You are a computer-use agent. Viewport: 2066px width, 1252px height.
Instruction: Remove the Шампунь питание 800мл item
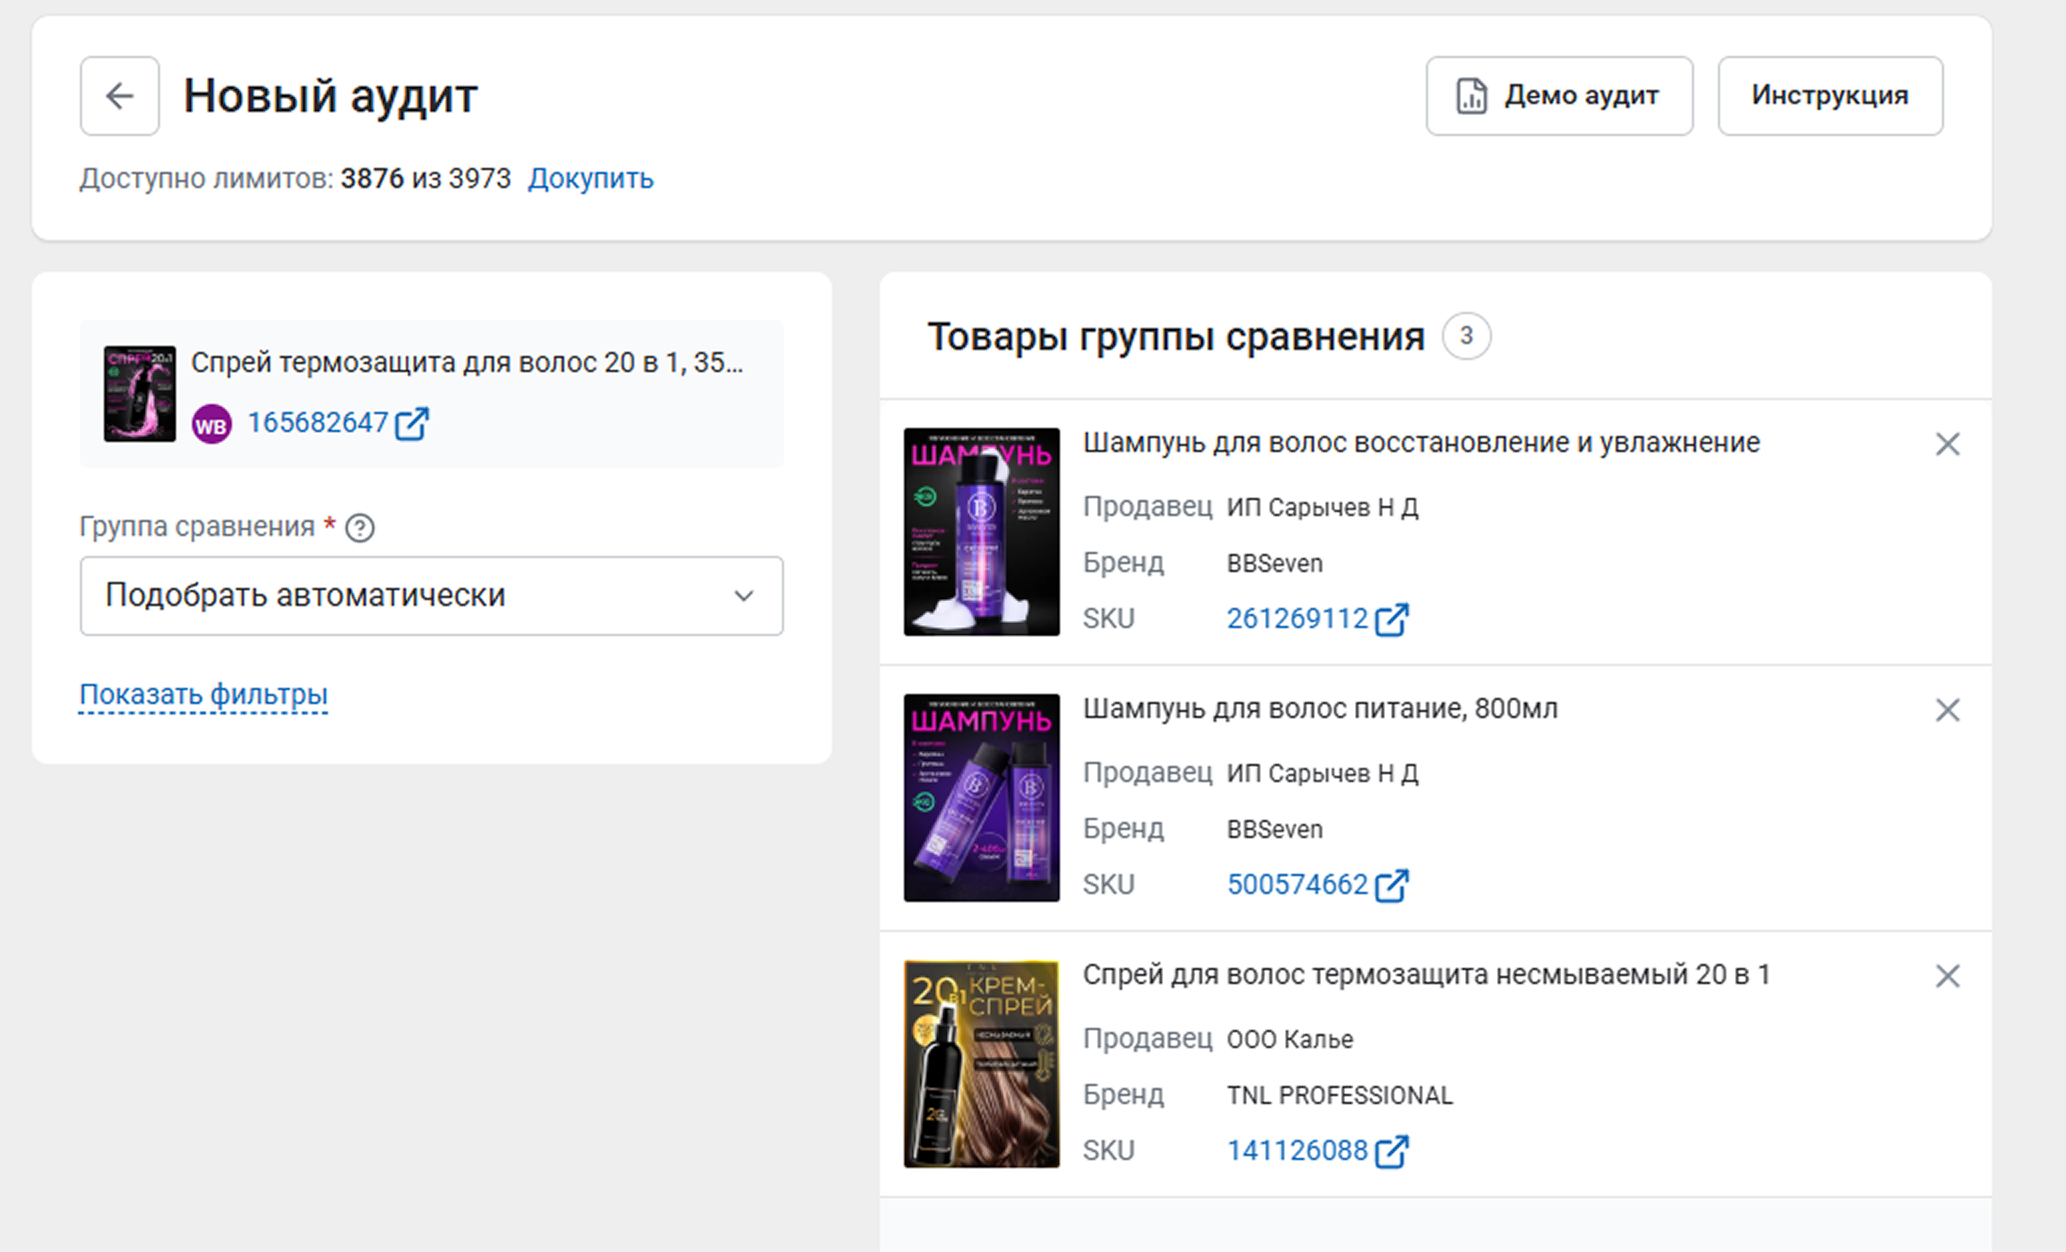click(x=1946, y=710)
